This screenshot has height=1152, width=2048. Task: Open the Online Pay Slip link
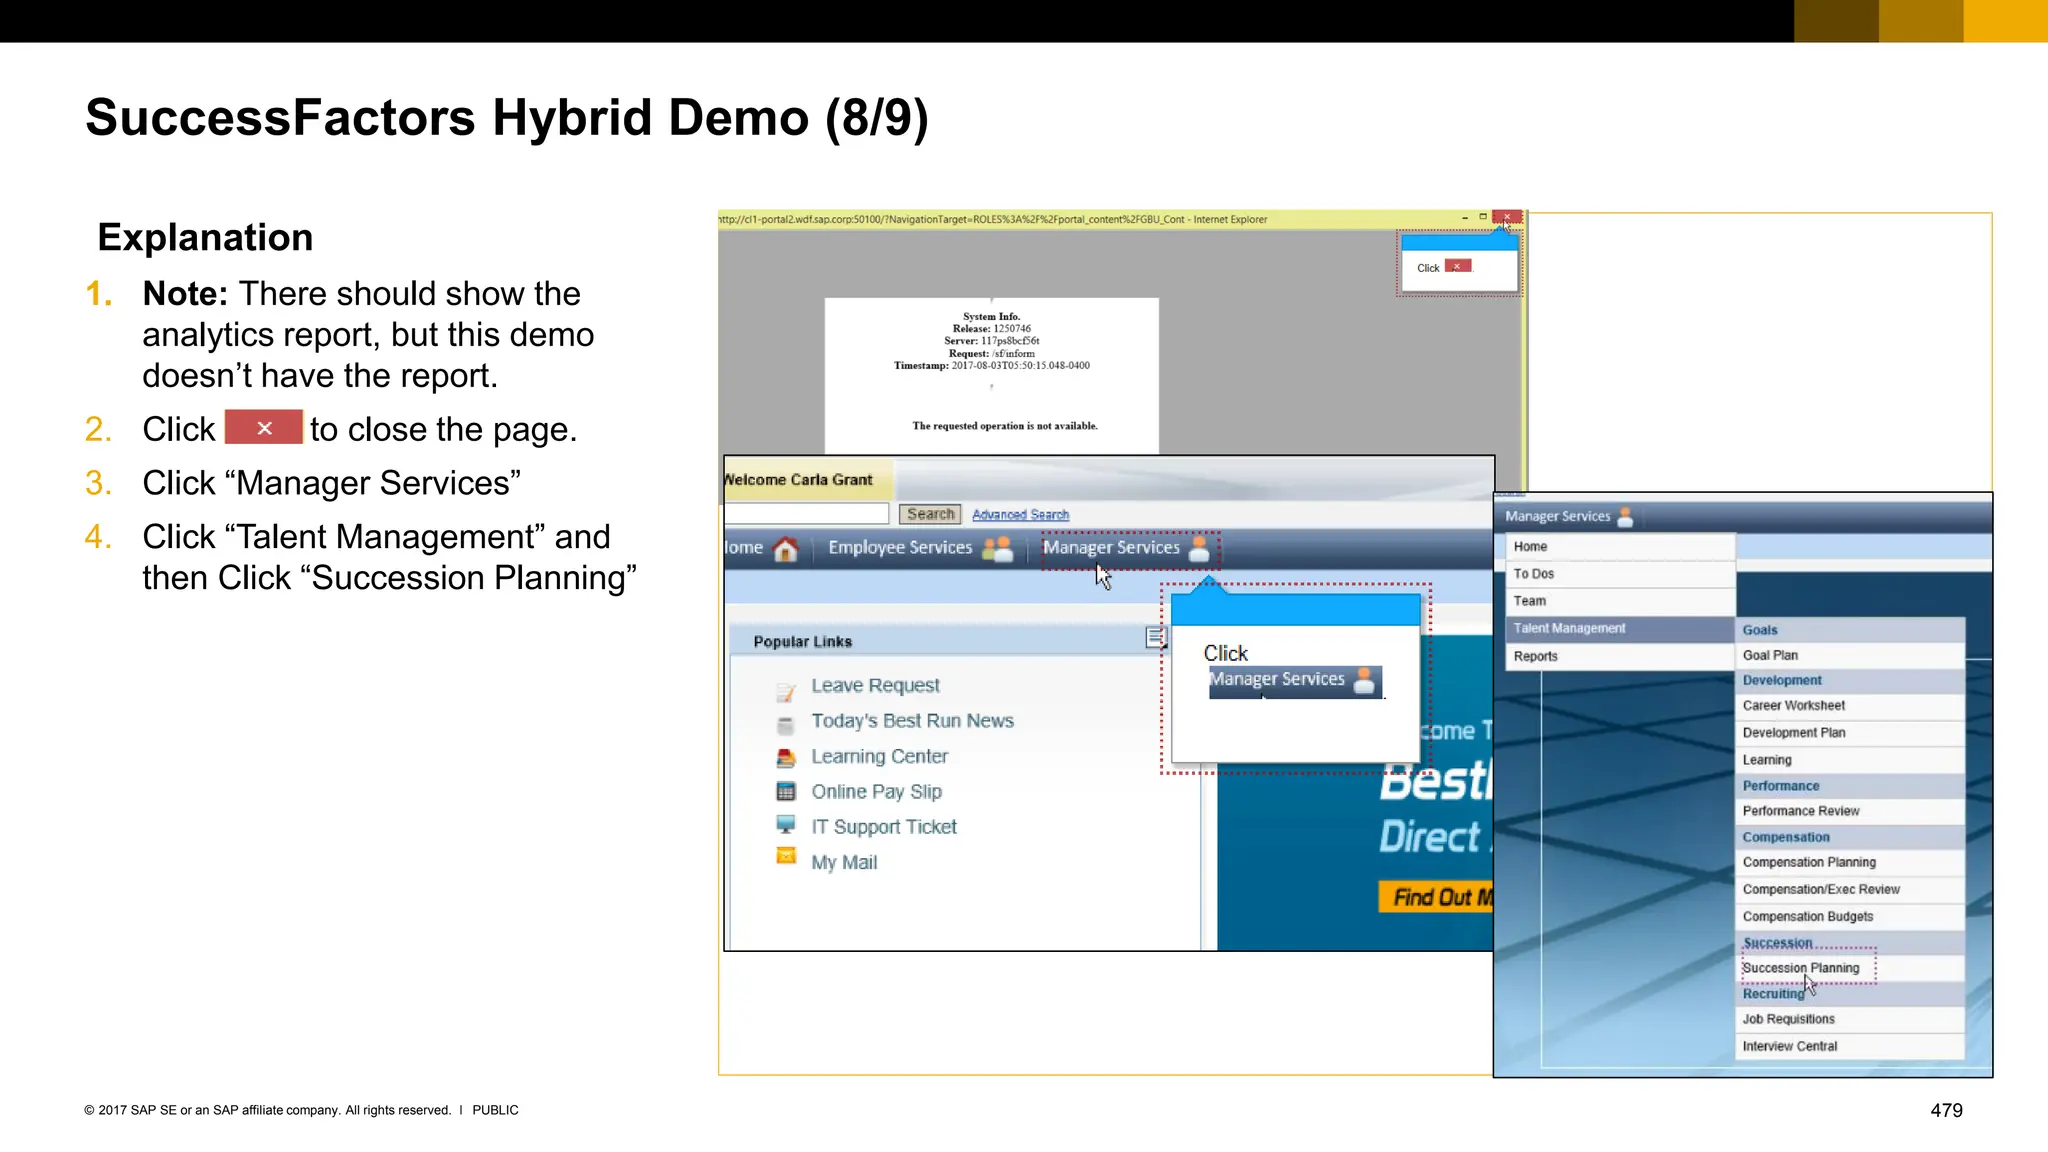click(876, 792)
